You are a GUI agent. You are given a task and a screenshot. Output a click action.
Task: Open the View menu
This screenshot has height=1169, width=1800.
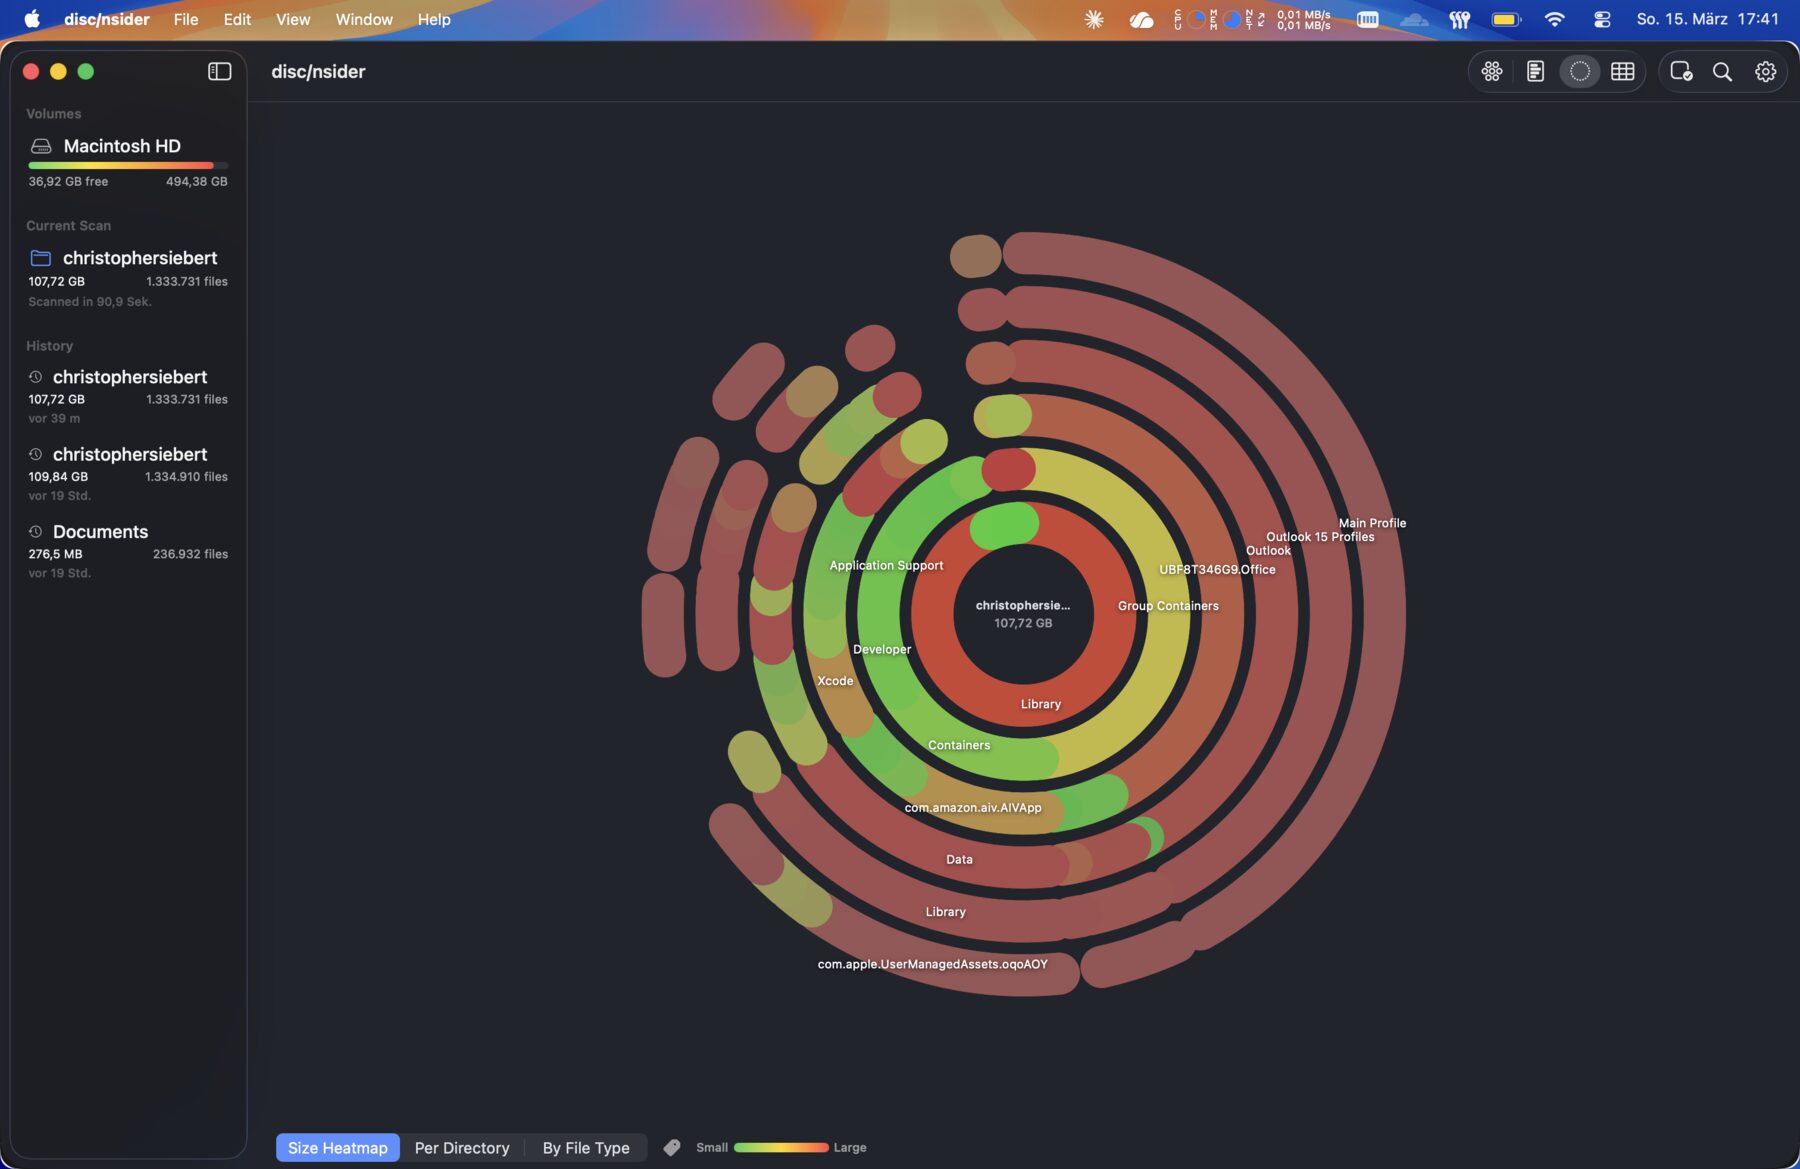(293, 19)
